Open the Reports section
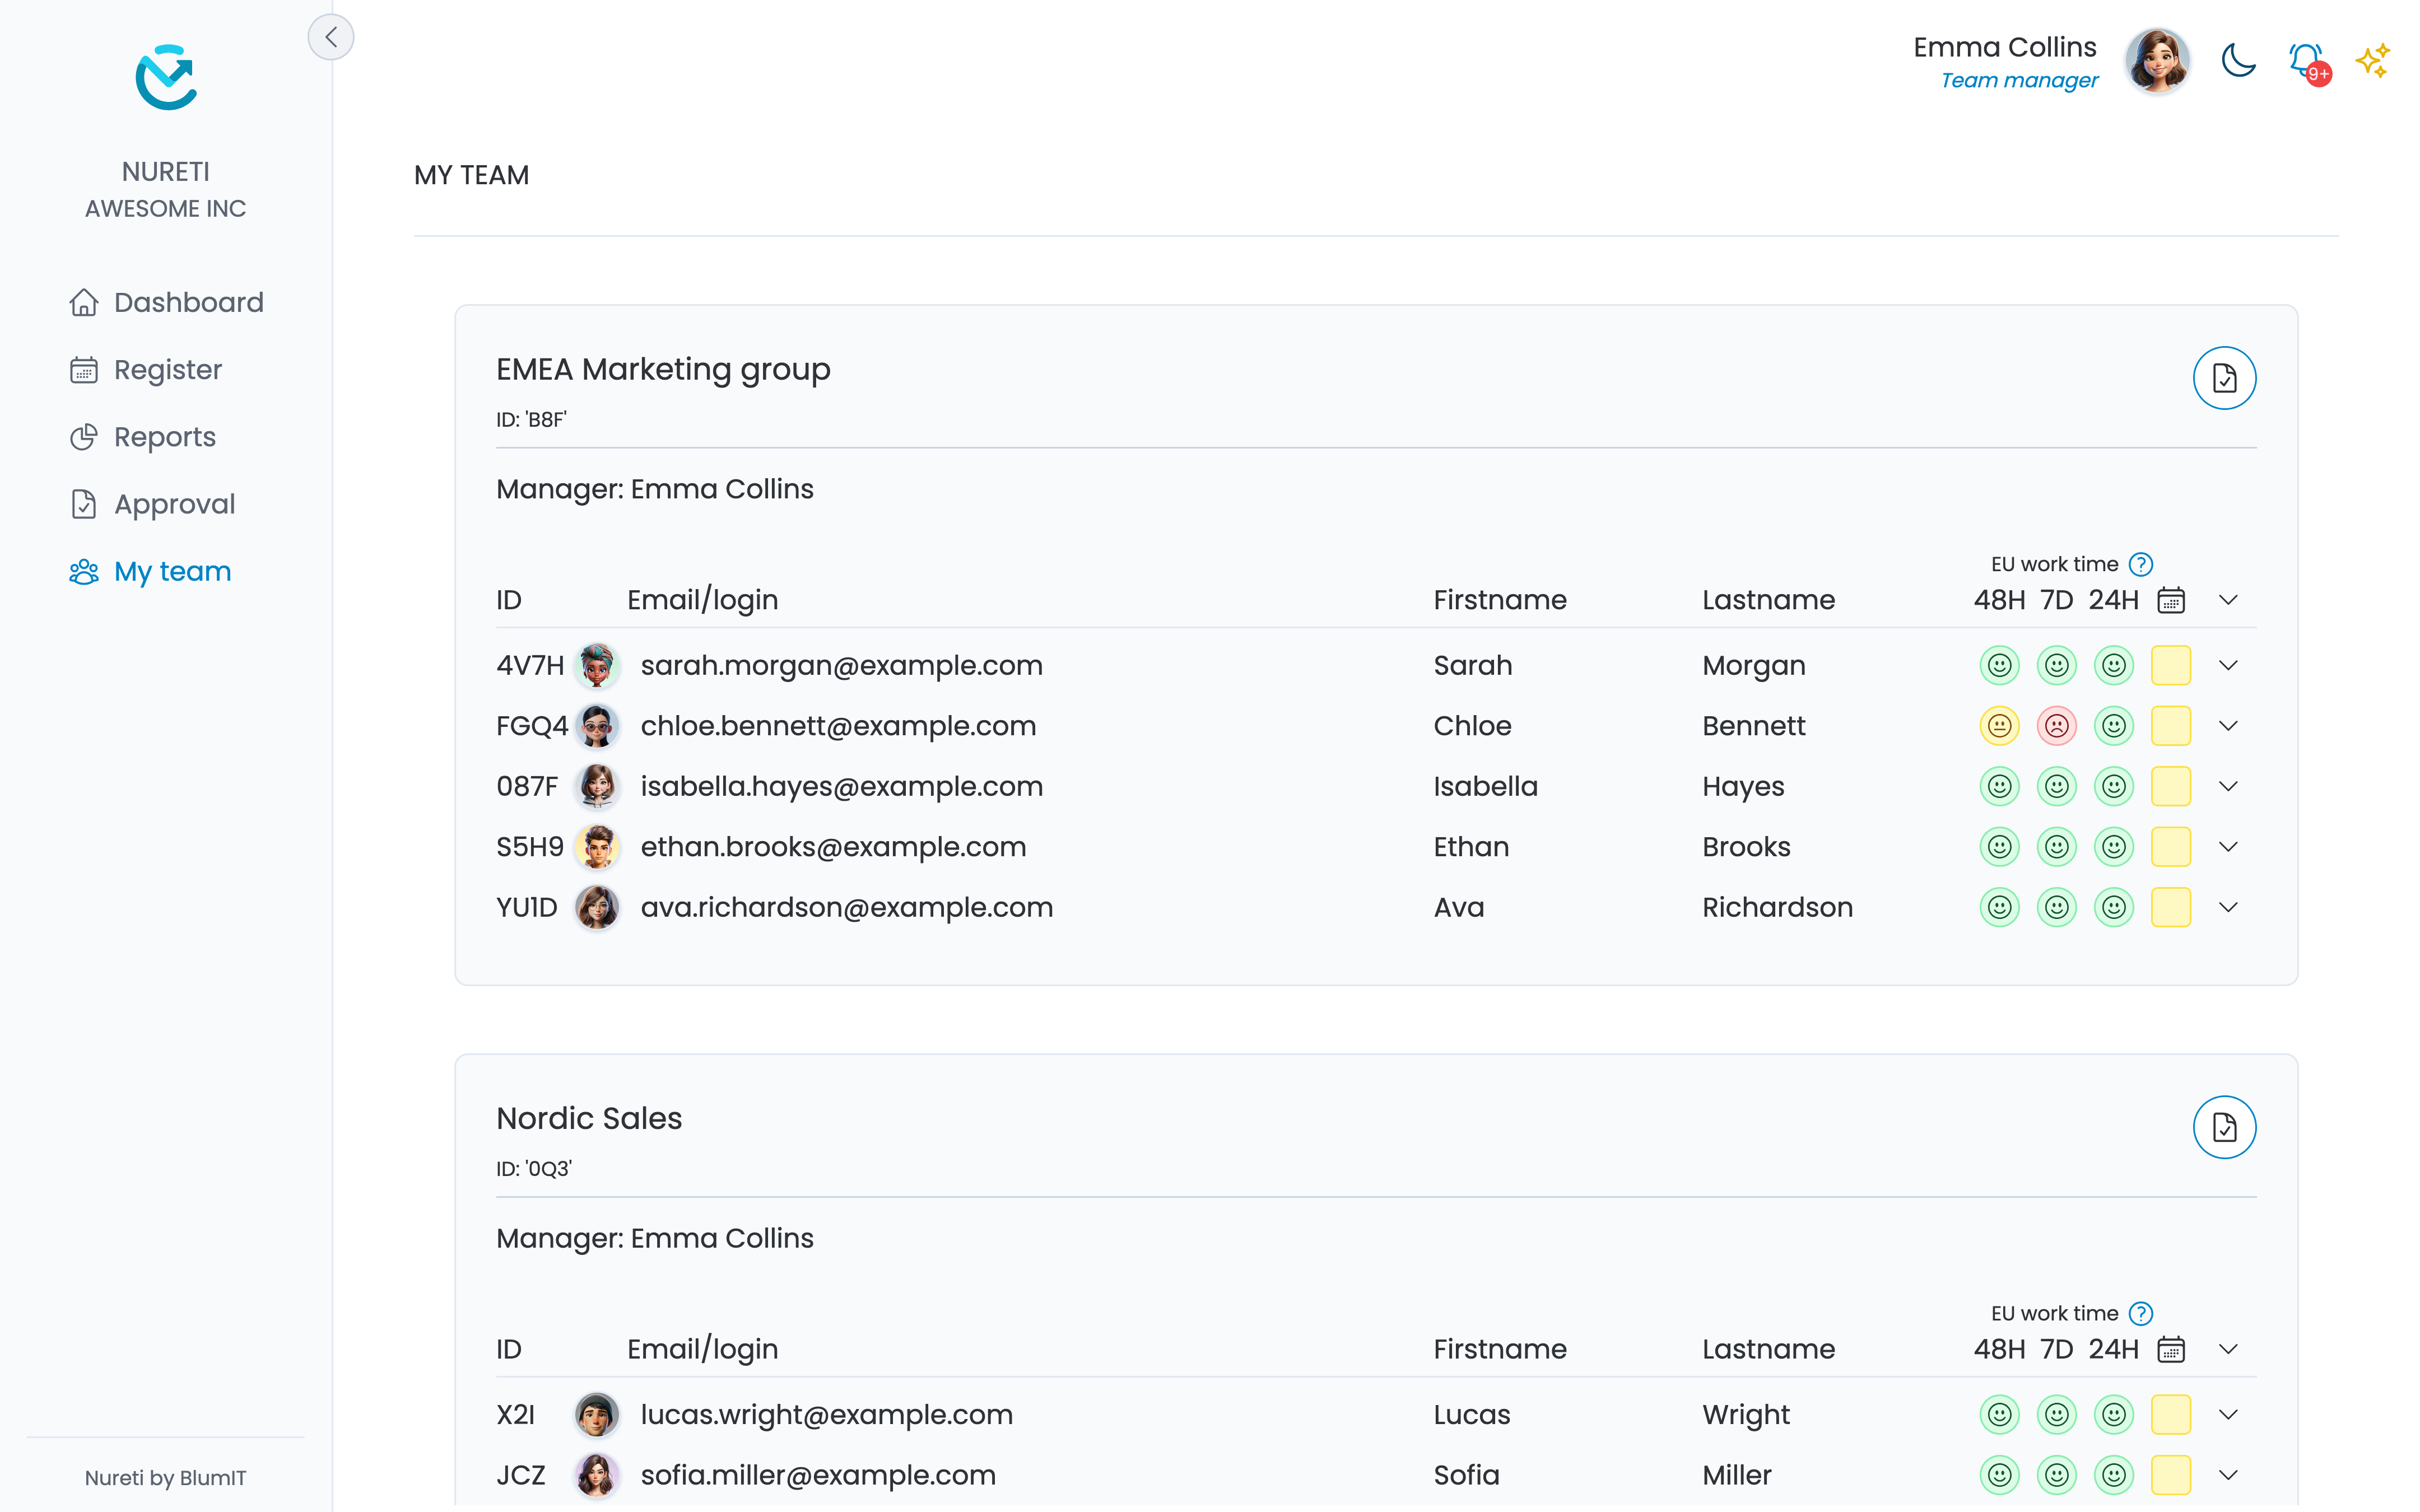Screen dimensions: 2420x1512 (x=142, y=437)
